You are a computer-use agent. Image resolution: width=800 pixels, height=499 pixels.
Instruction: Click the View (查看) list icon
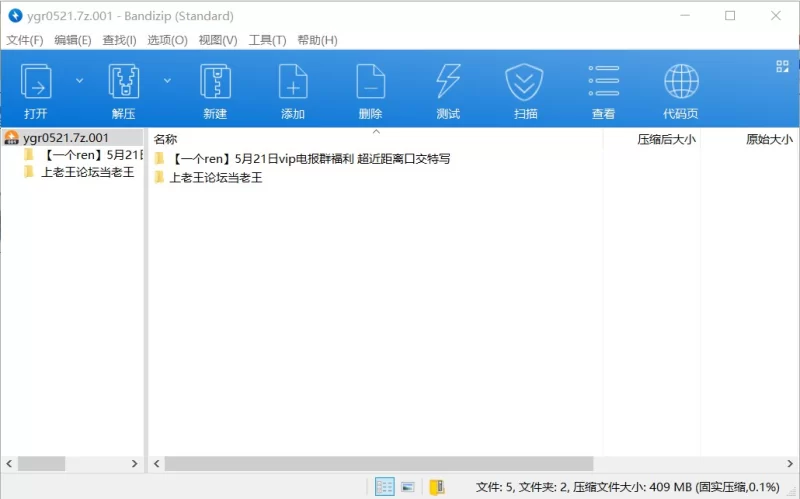(x=604, y=82)
